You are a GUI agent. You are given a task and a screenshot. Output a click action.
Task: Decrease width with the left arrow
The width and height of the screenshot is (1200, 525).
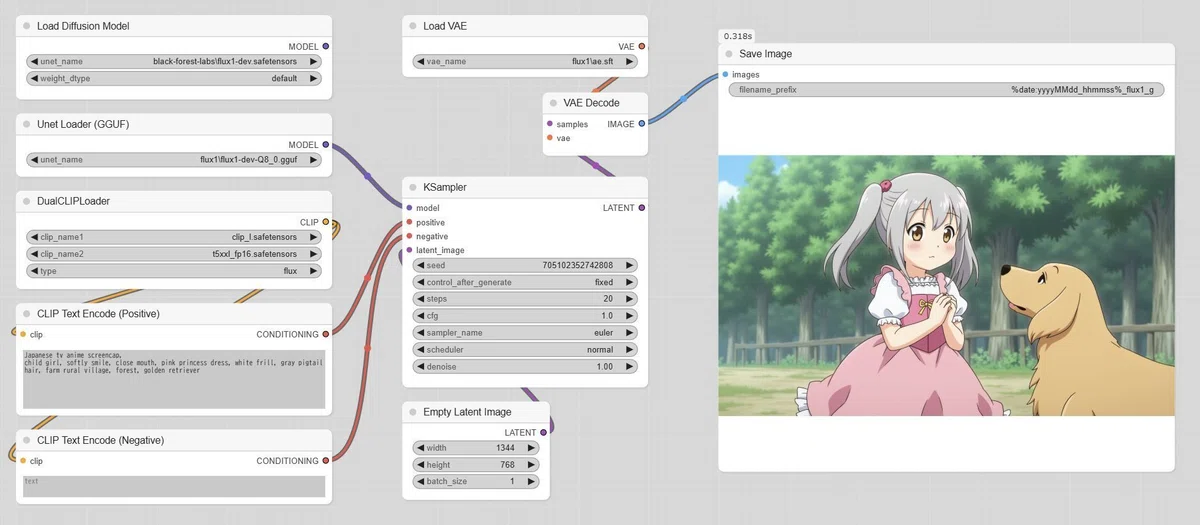(420, 448)
